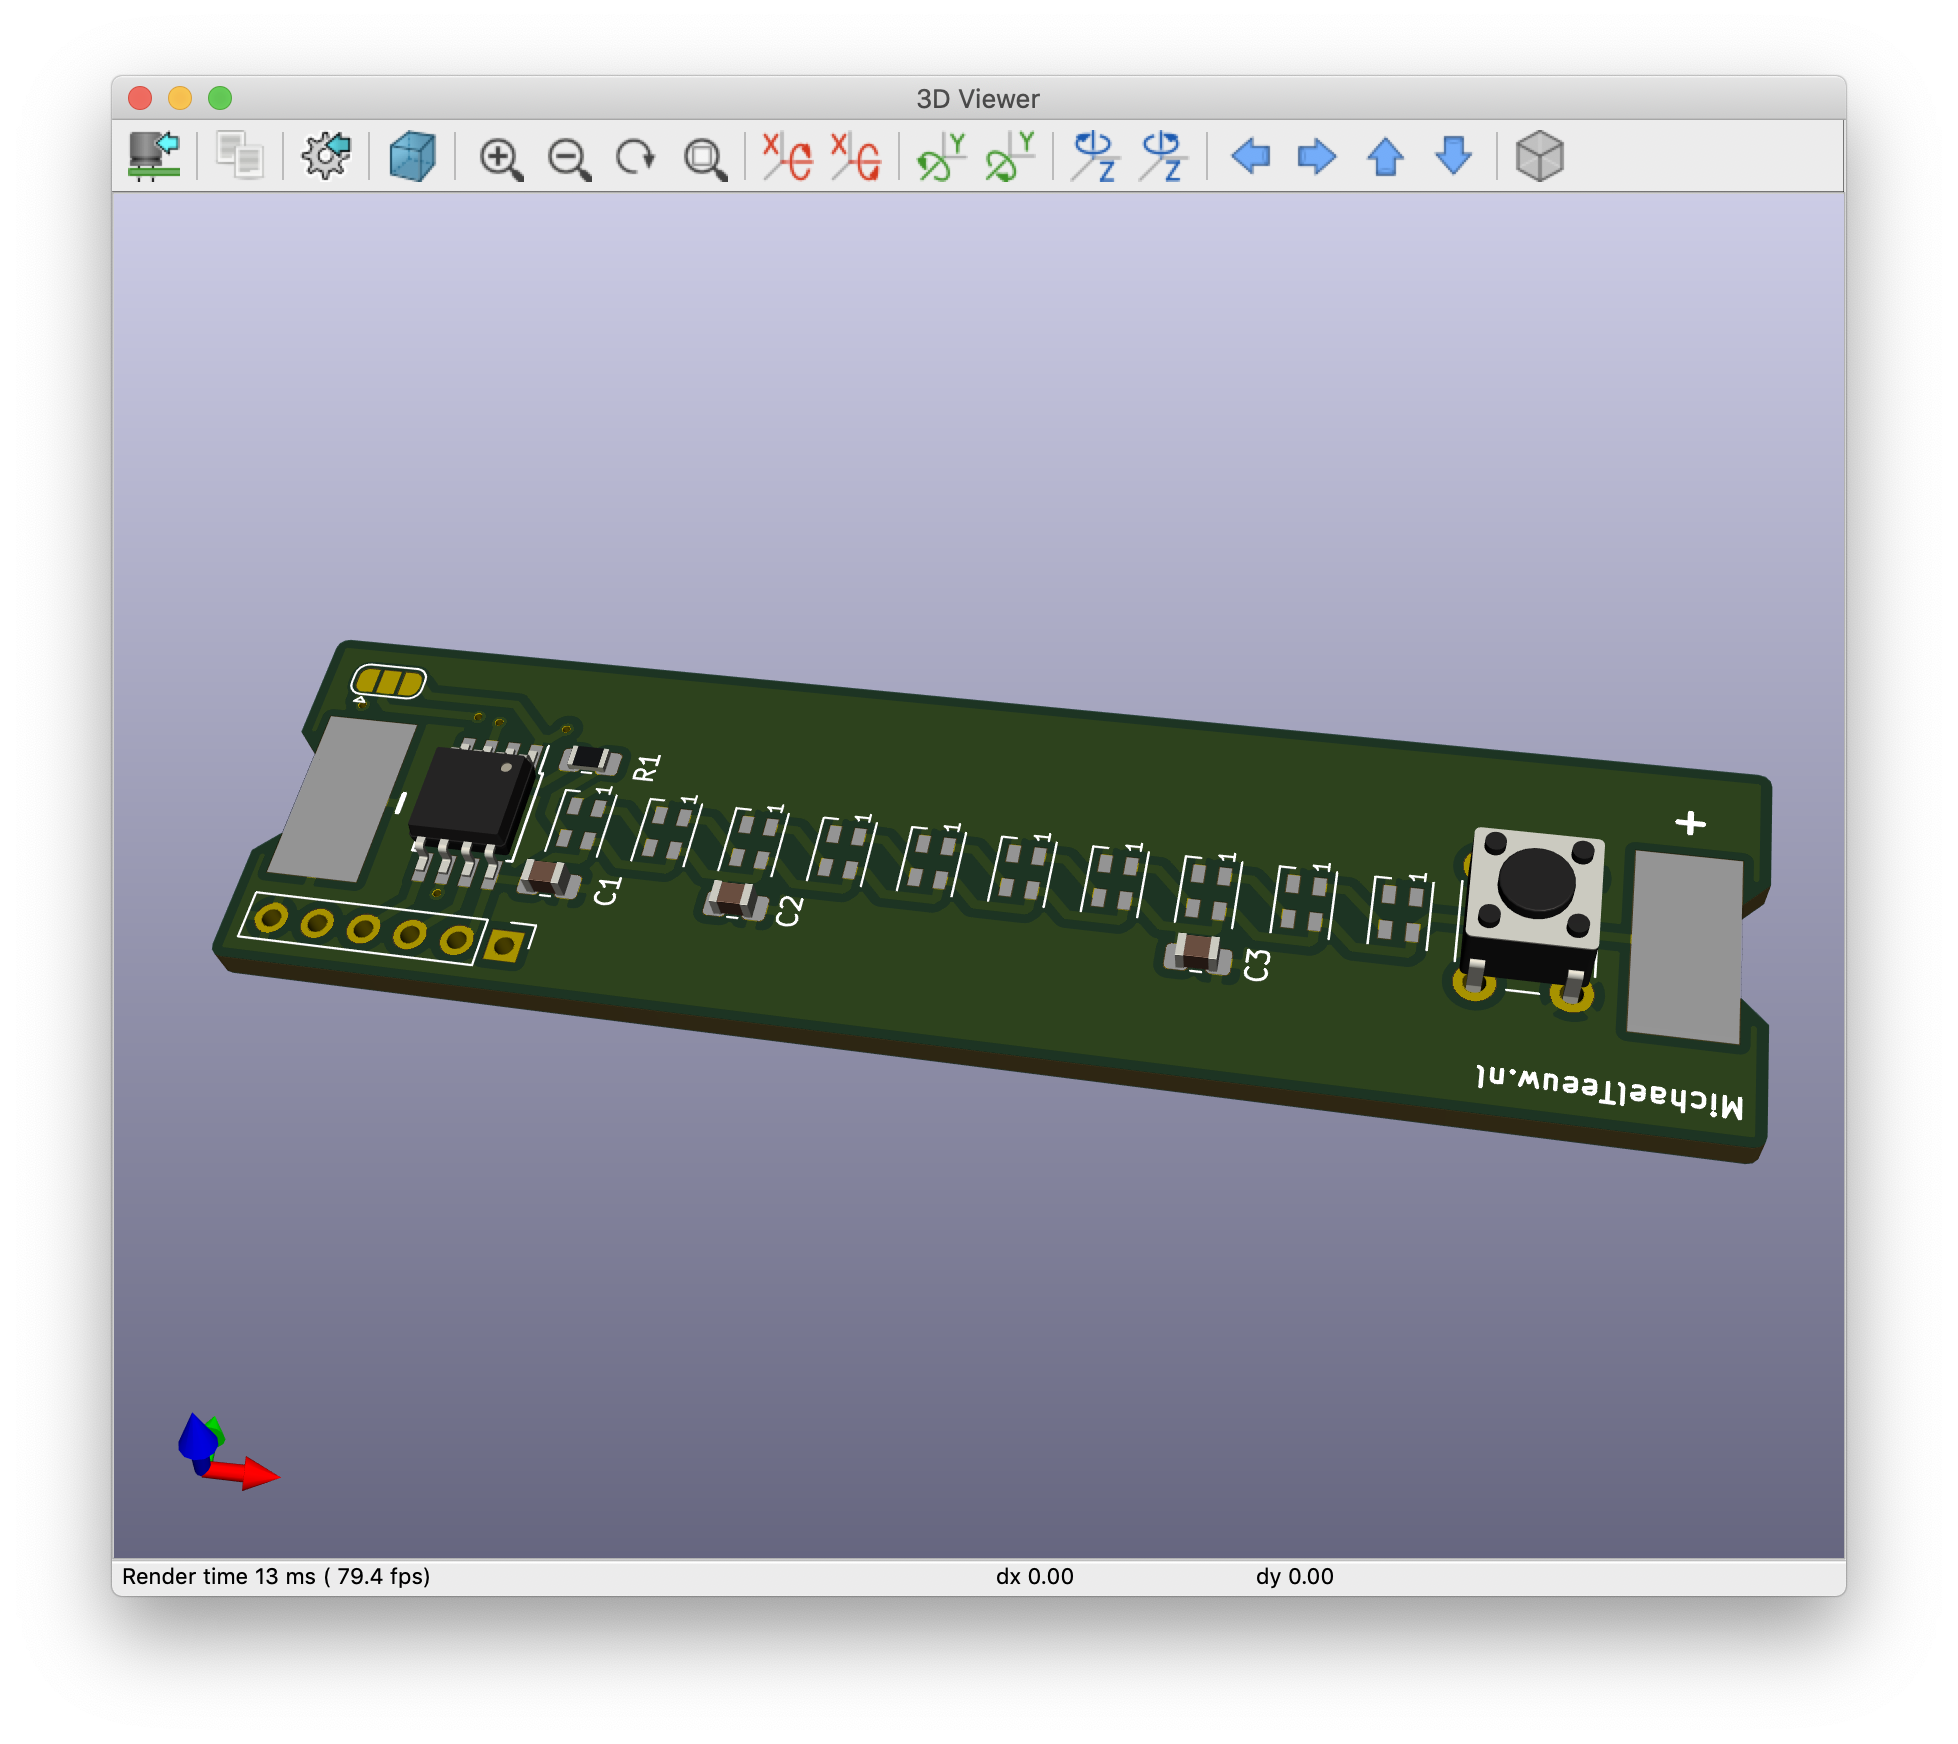1958x1744 pixels.
Task: Rotate Z counterclockwise icon
Action: [x=1163, y=157]
